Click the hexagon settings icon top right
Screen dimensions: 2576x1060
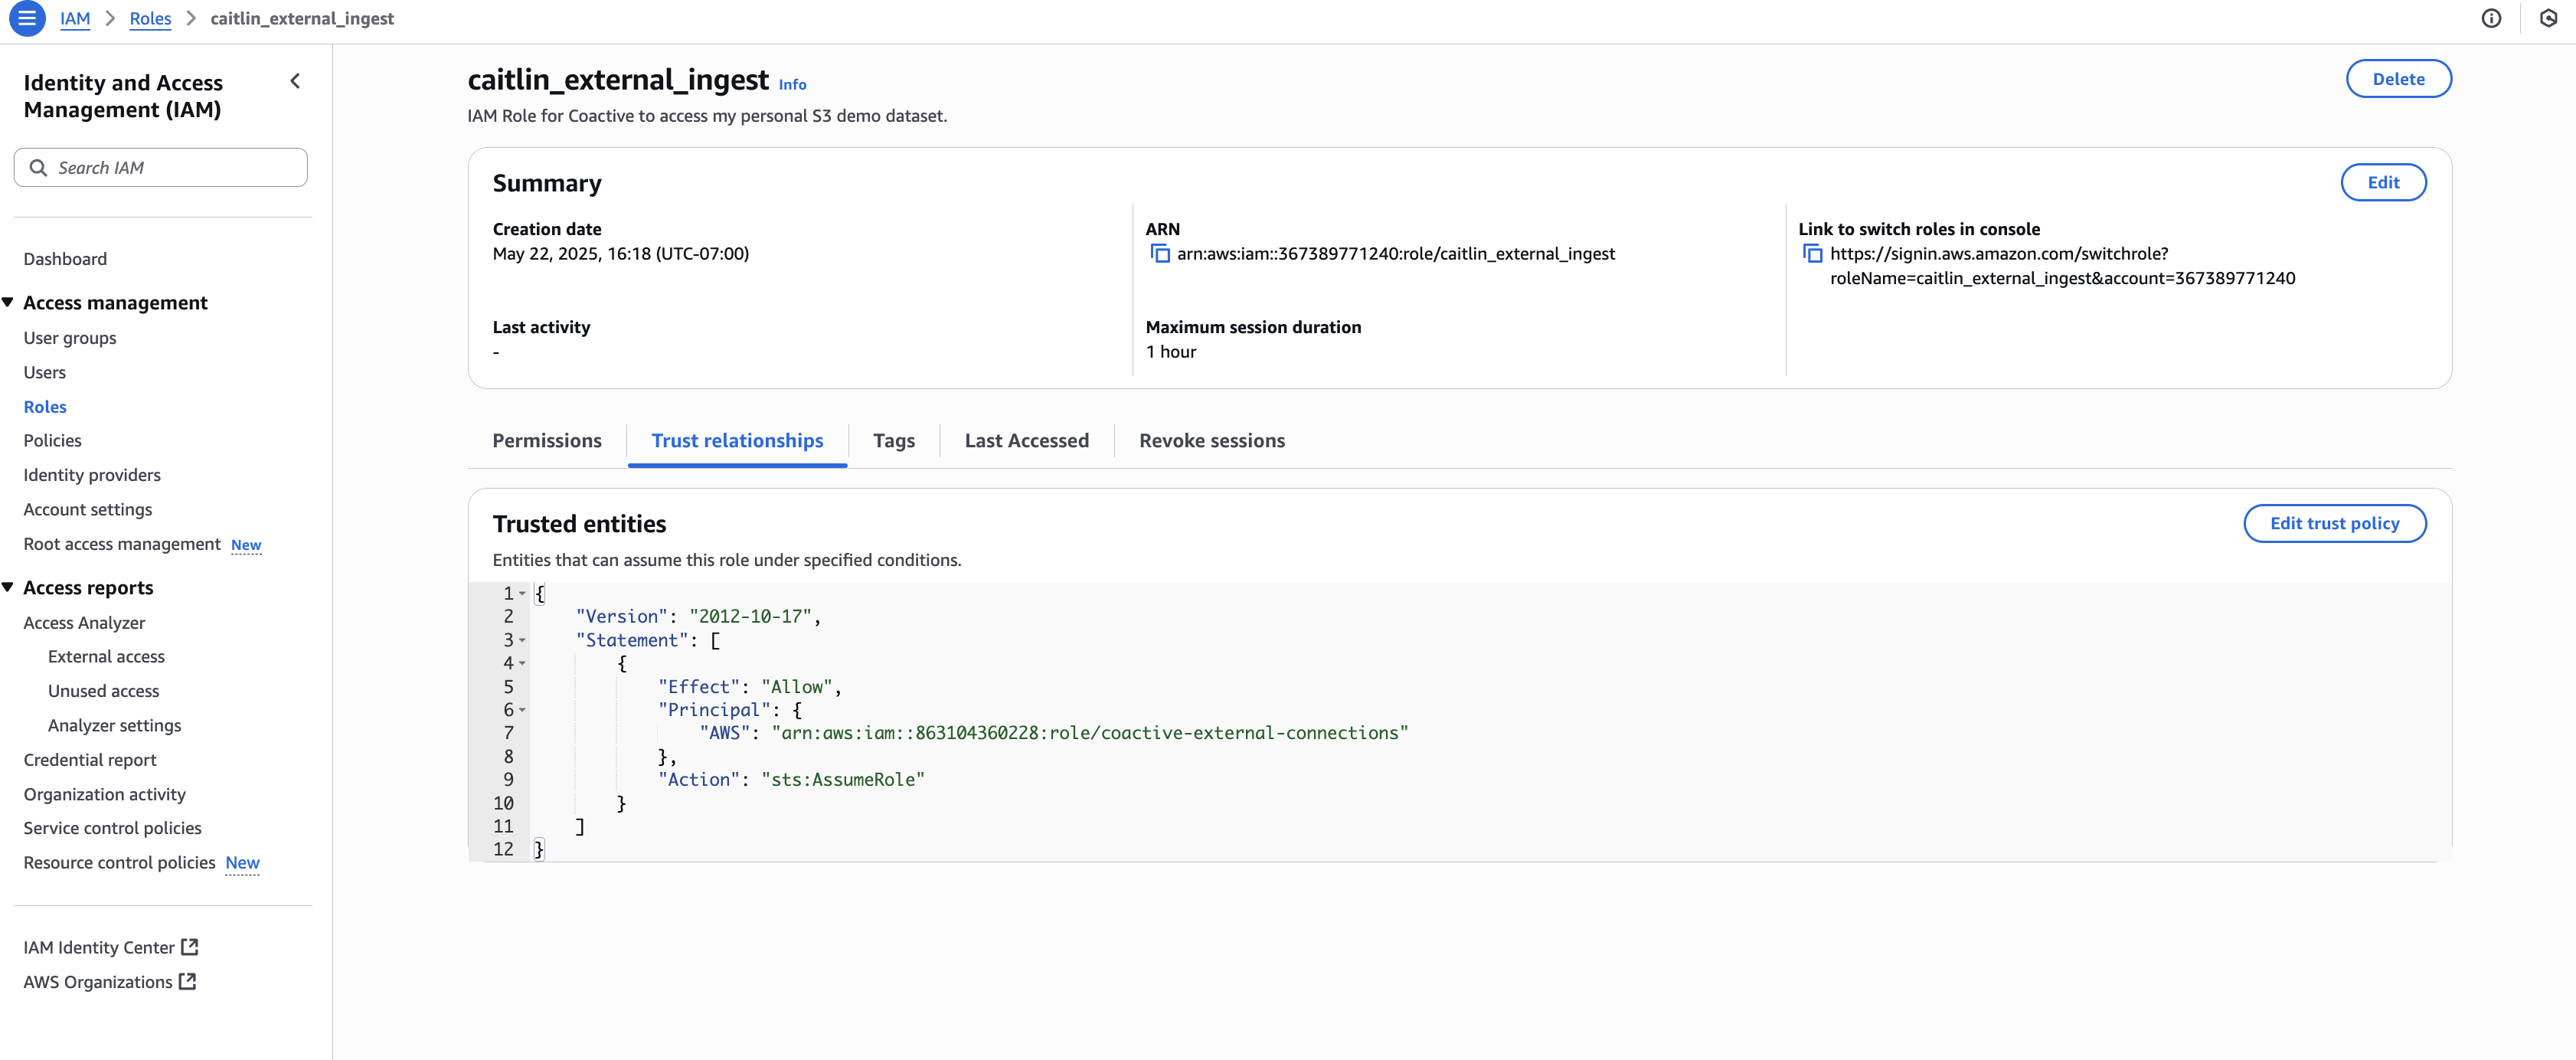click(2548, 18)
